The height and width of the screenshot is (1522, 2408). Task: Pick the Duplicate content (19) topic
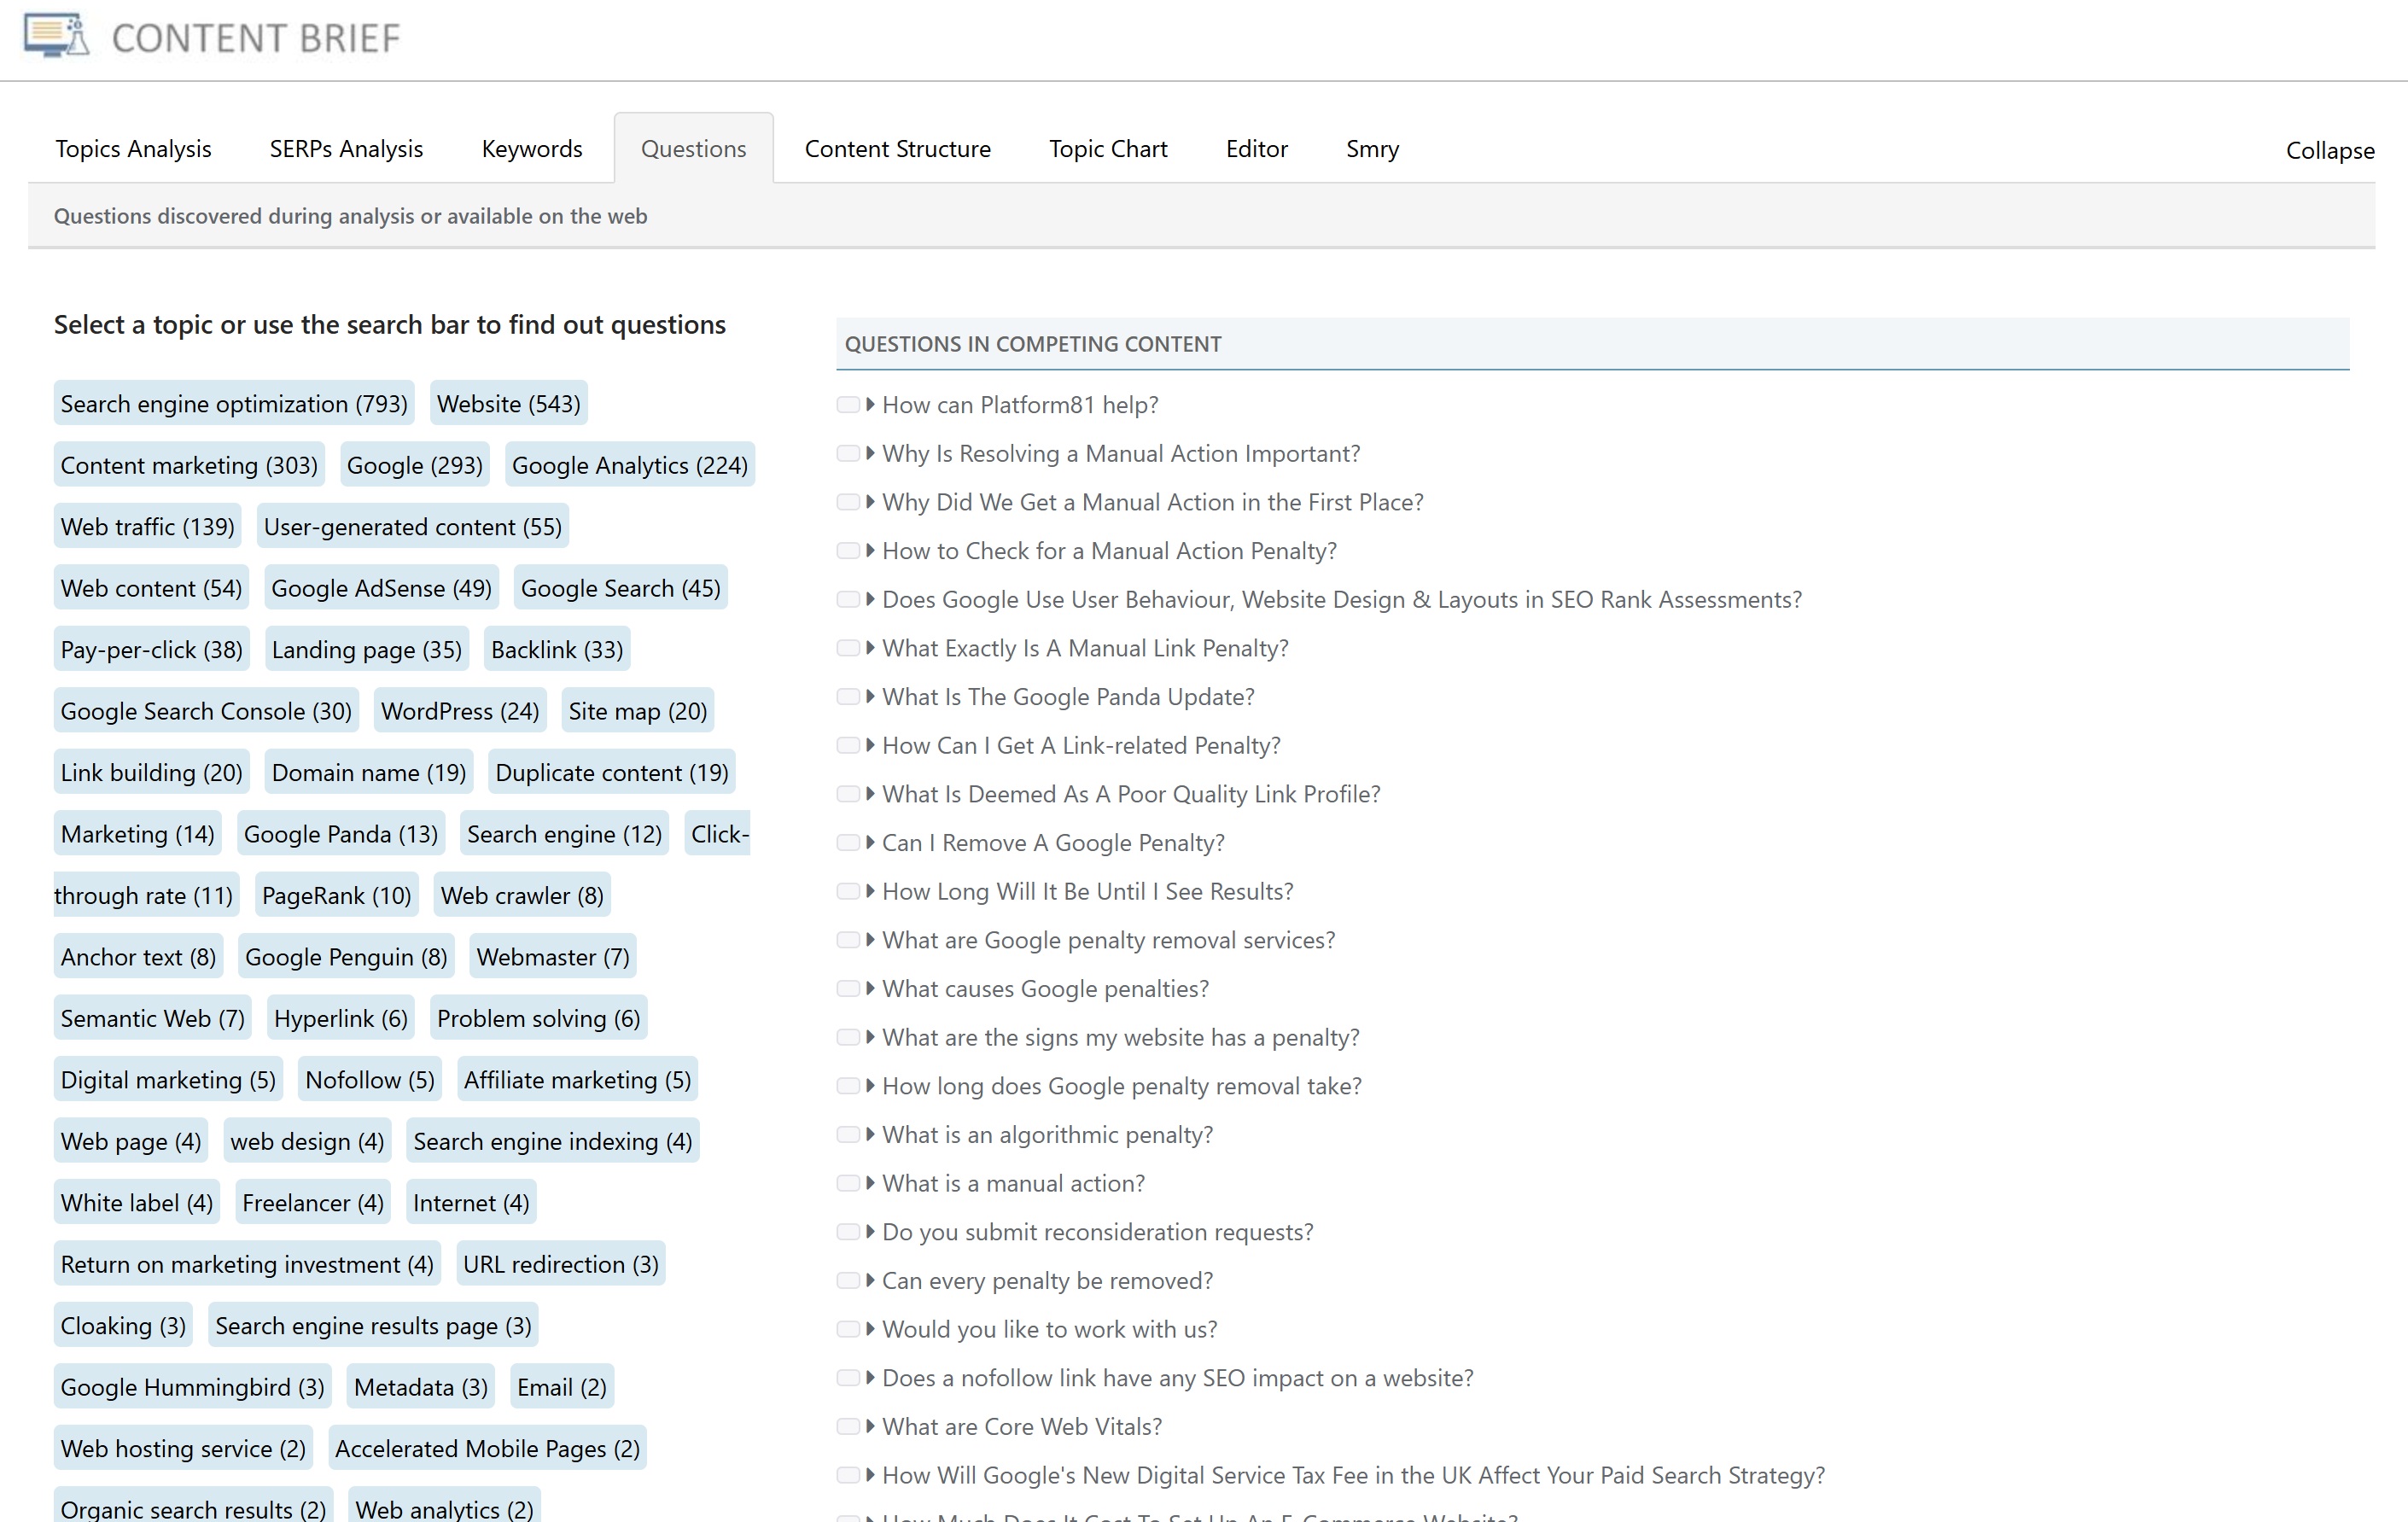tap(611, 773)
